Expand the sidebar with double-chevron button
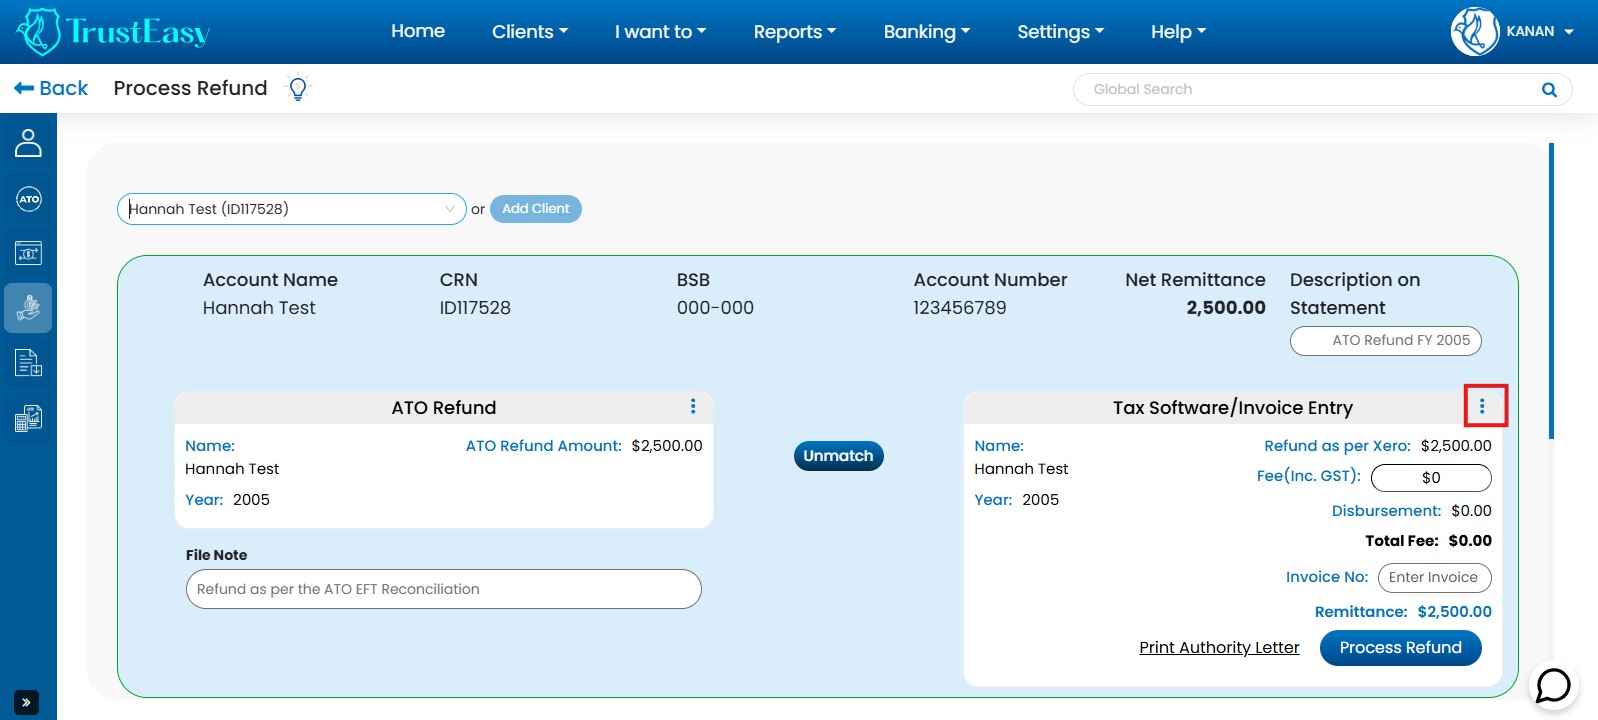Image resolution: width=1598 pixels, height=720 pixels. [x=26, y=702]
